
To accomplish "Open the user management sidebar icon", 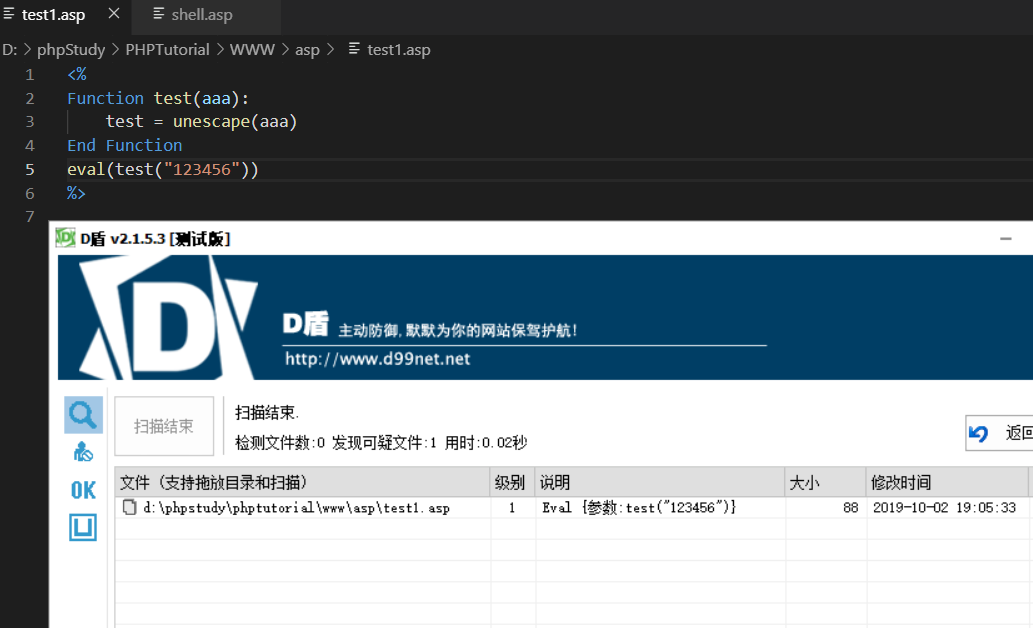I will [83, 452].
